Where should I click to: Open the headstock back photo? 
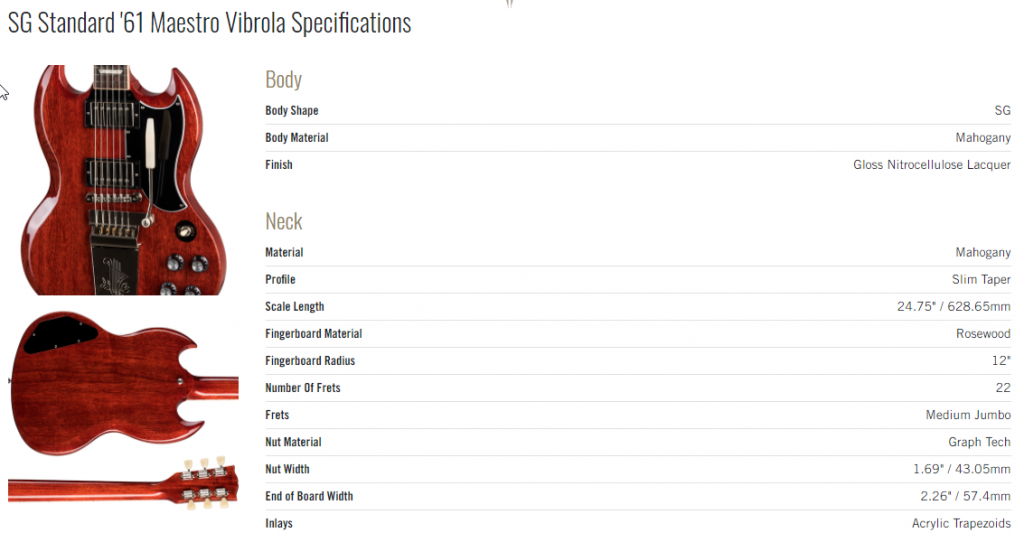124,484
